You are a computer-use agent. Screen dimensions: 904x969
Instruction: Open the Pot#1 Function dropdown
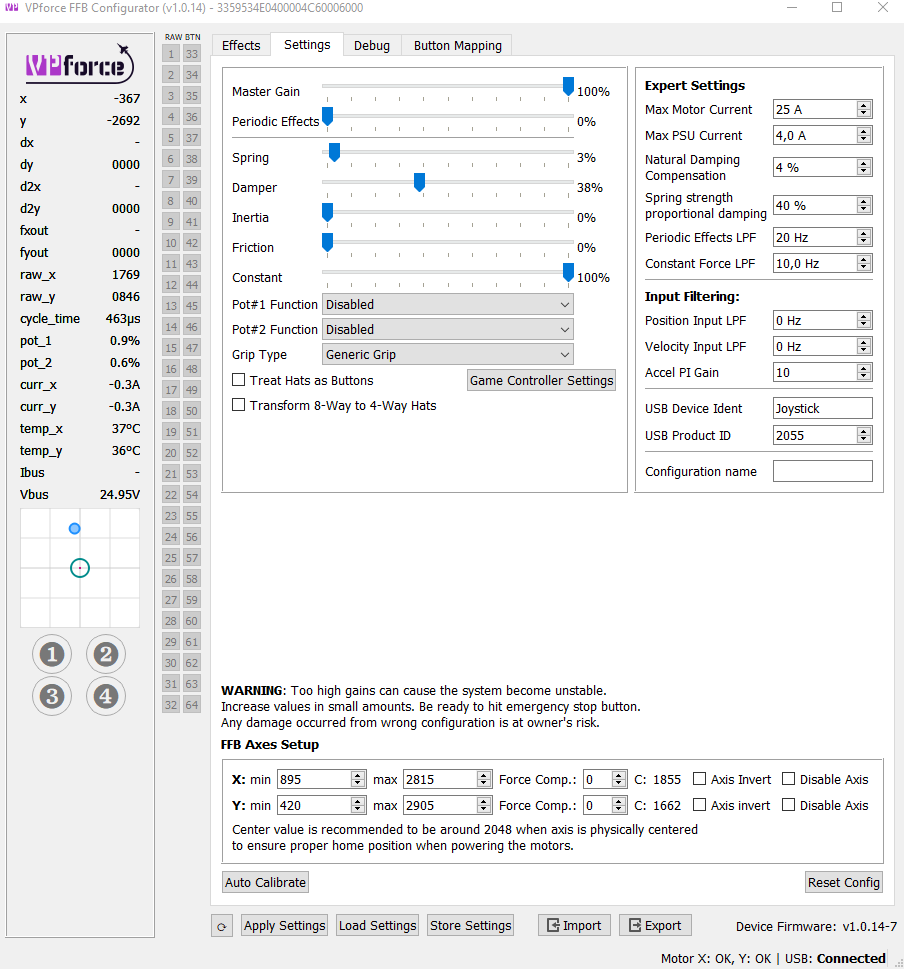447,305
